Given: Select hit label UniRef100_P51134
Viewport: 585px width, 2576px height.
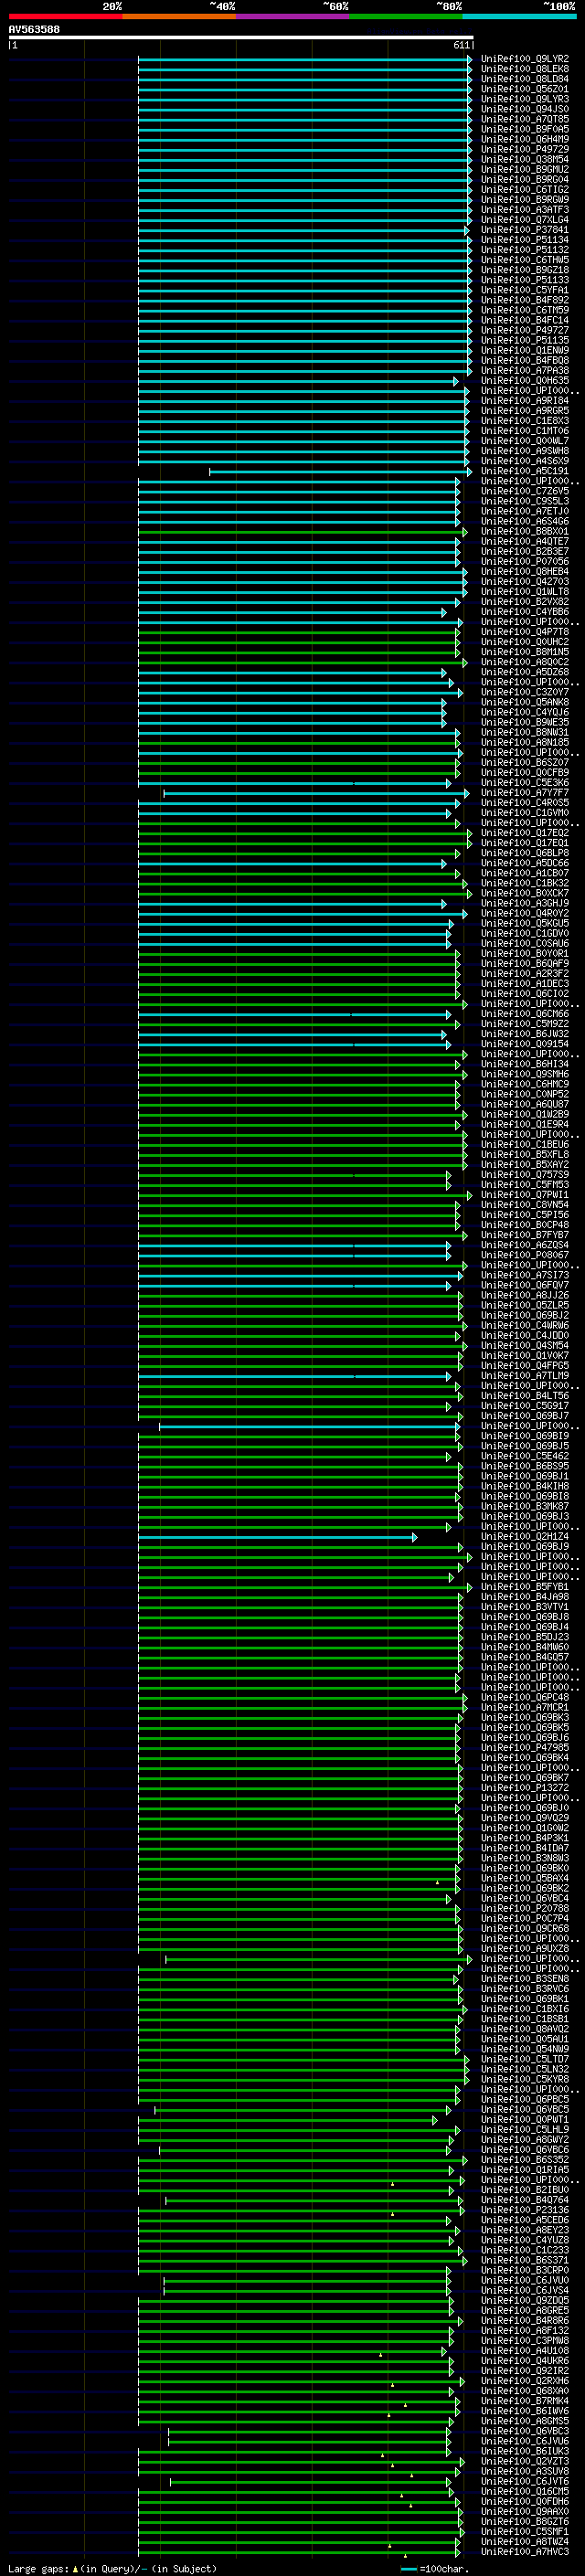Looking at the screenshot, I should point(525,240).
